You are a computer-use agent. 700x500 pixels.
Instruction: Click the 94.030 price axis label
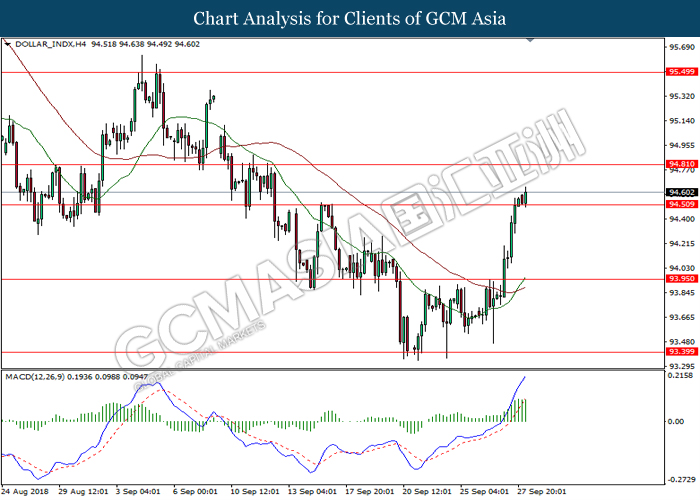[x=683, y=268]
